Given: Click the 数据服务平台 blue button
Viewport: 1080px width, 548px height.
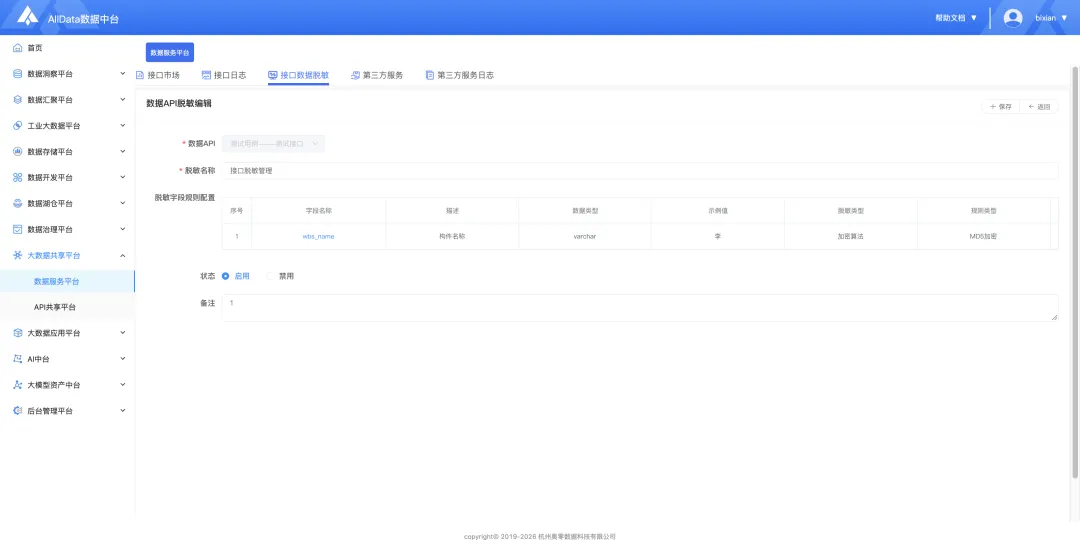Looking at the screenshot, I should coord(169,52).
